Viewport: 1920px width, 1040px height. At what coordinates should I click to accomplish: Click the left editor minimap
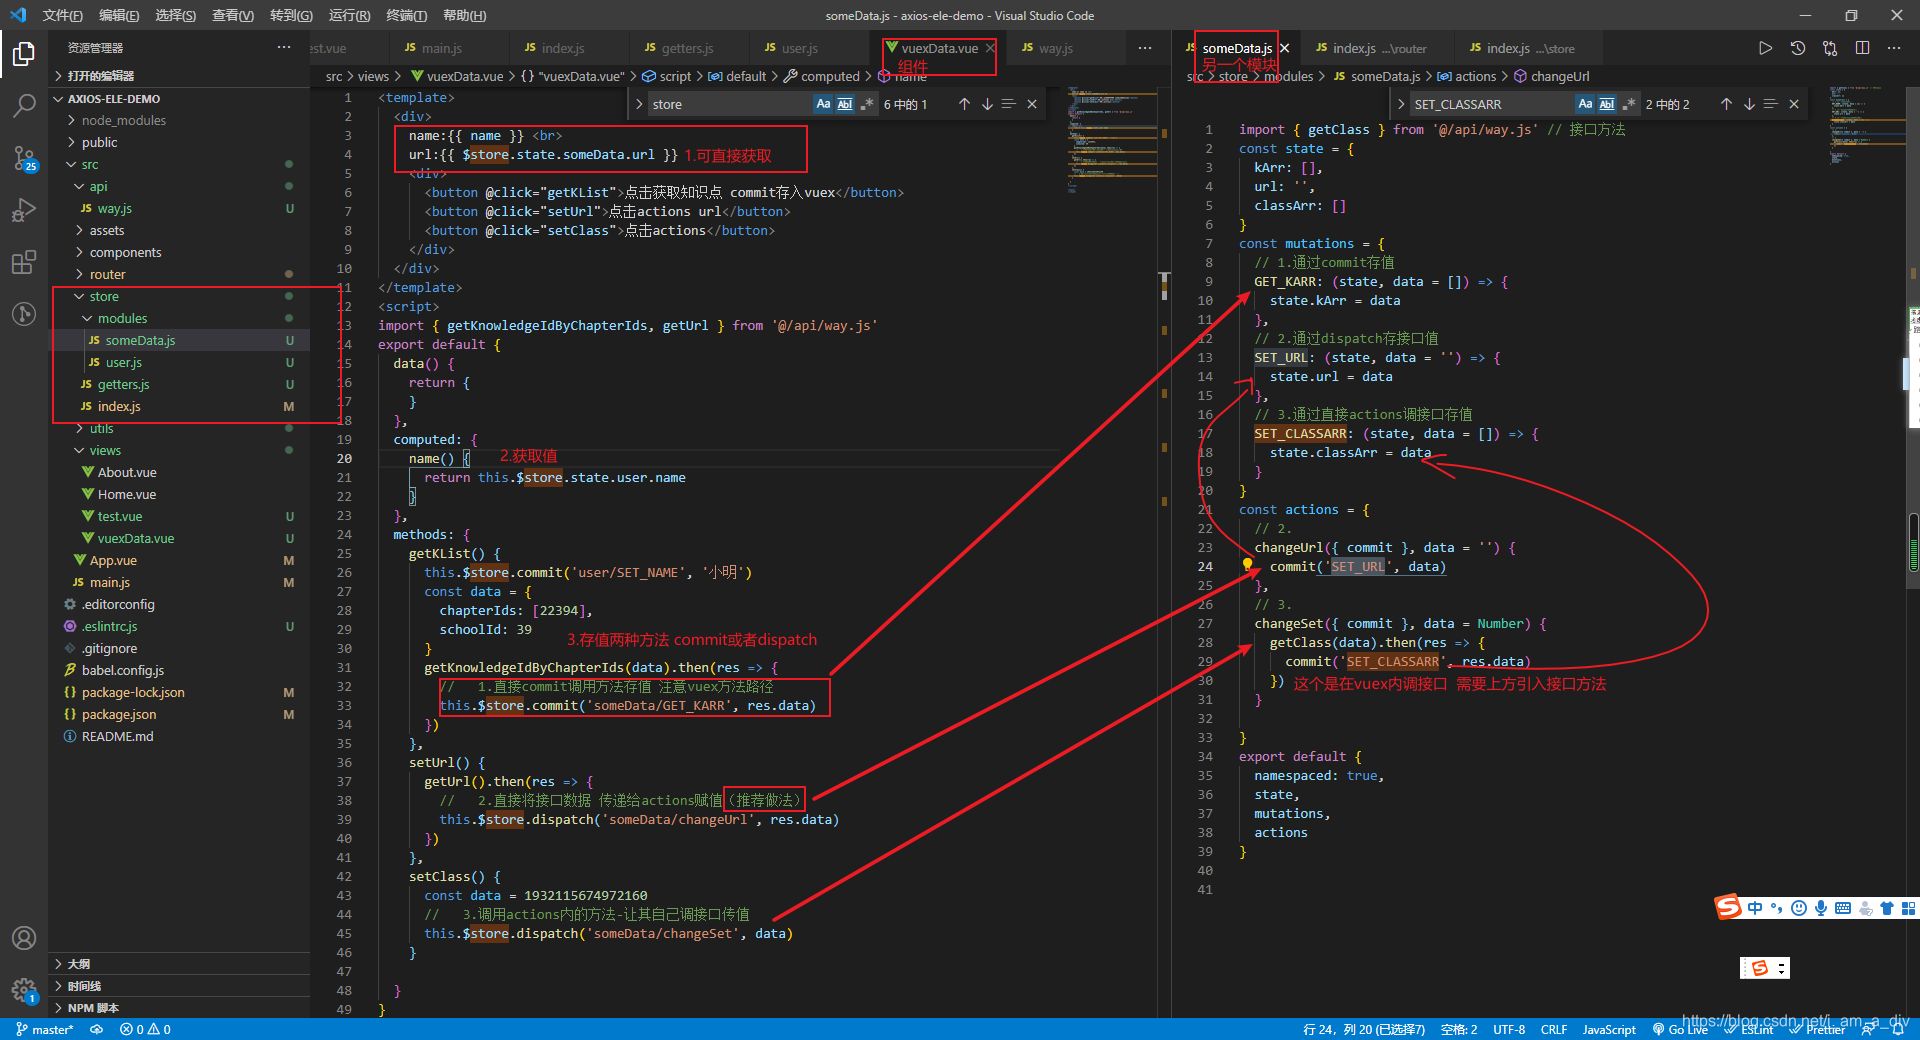click(x=1112, y=140)
